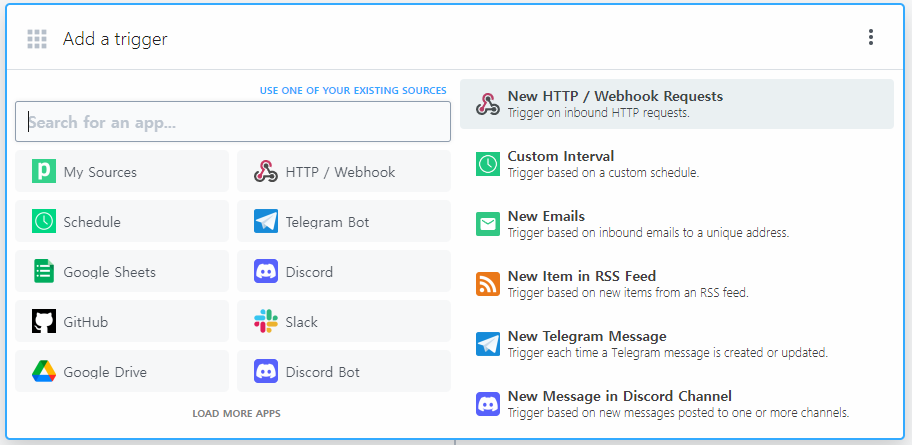This screenshot has width=912, height=445.
Task: Click Load More Apps
Action: [x=236, y=414]
